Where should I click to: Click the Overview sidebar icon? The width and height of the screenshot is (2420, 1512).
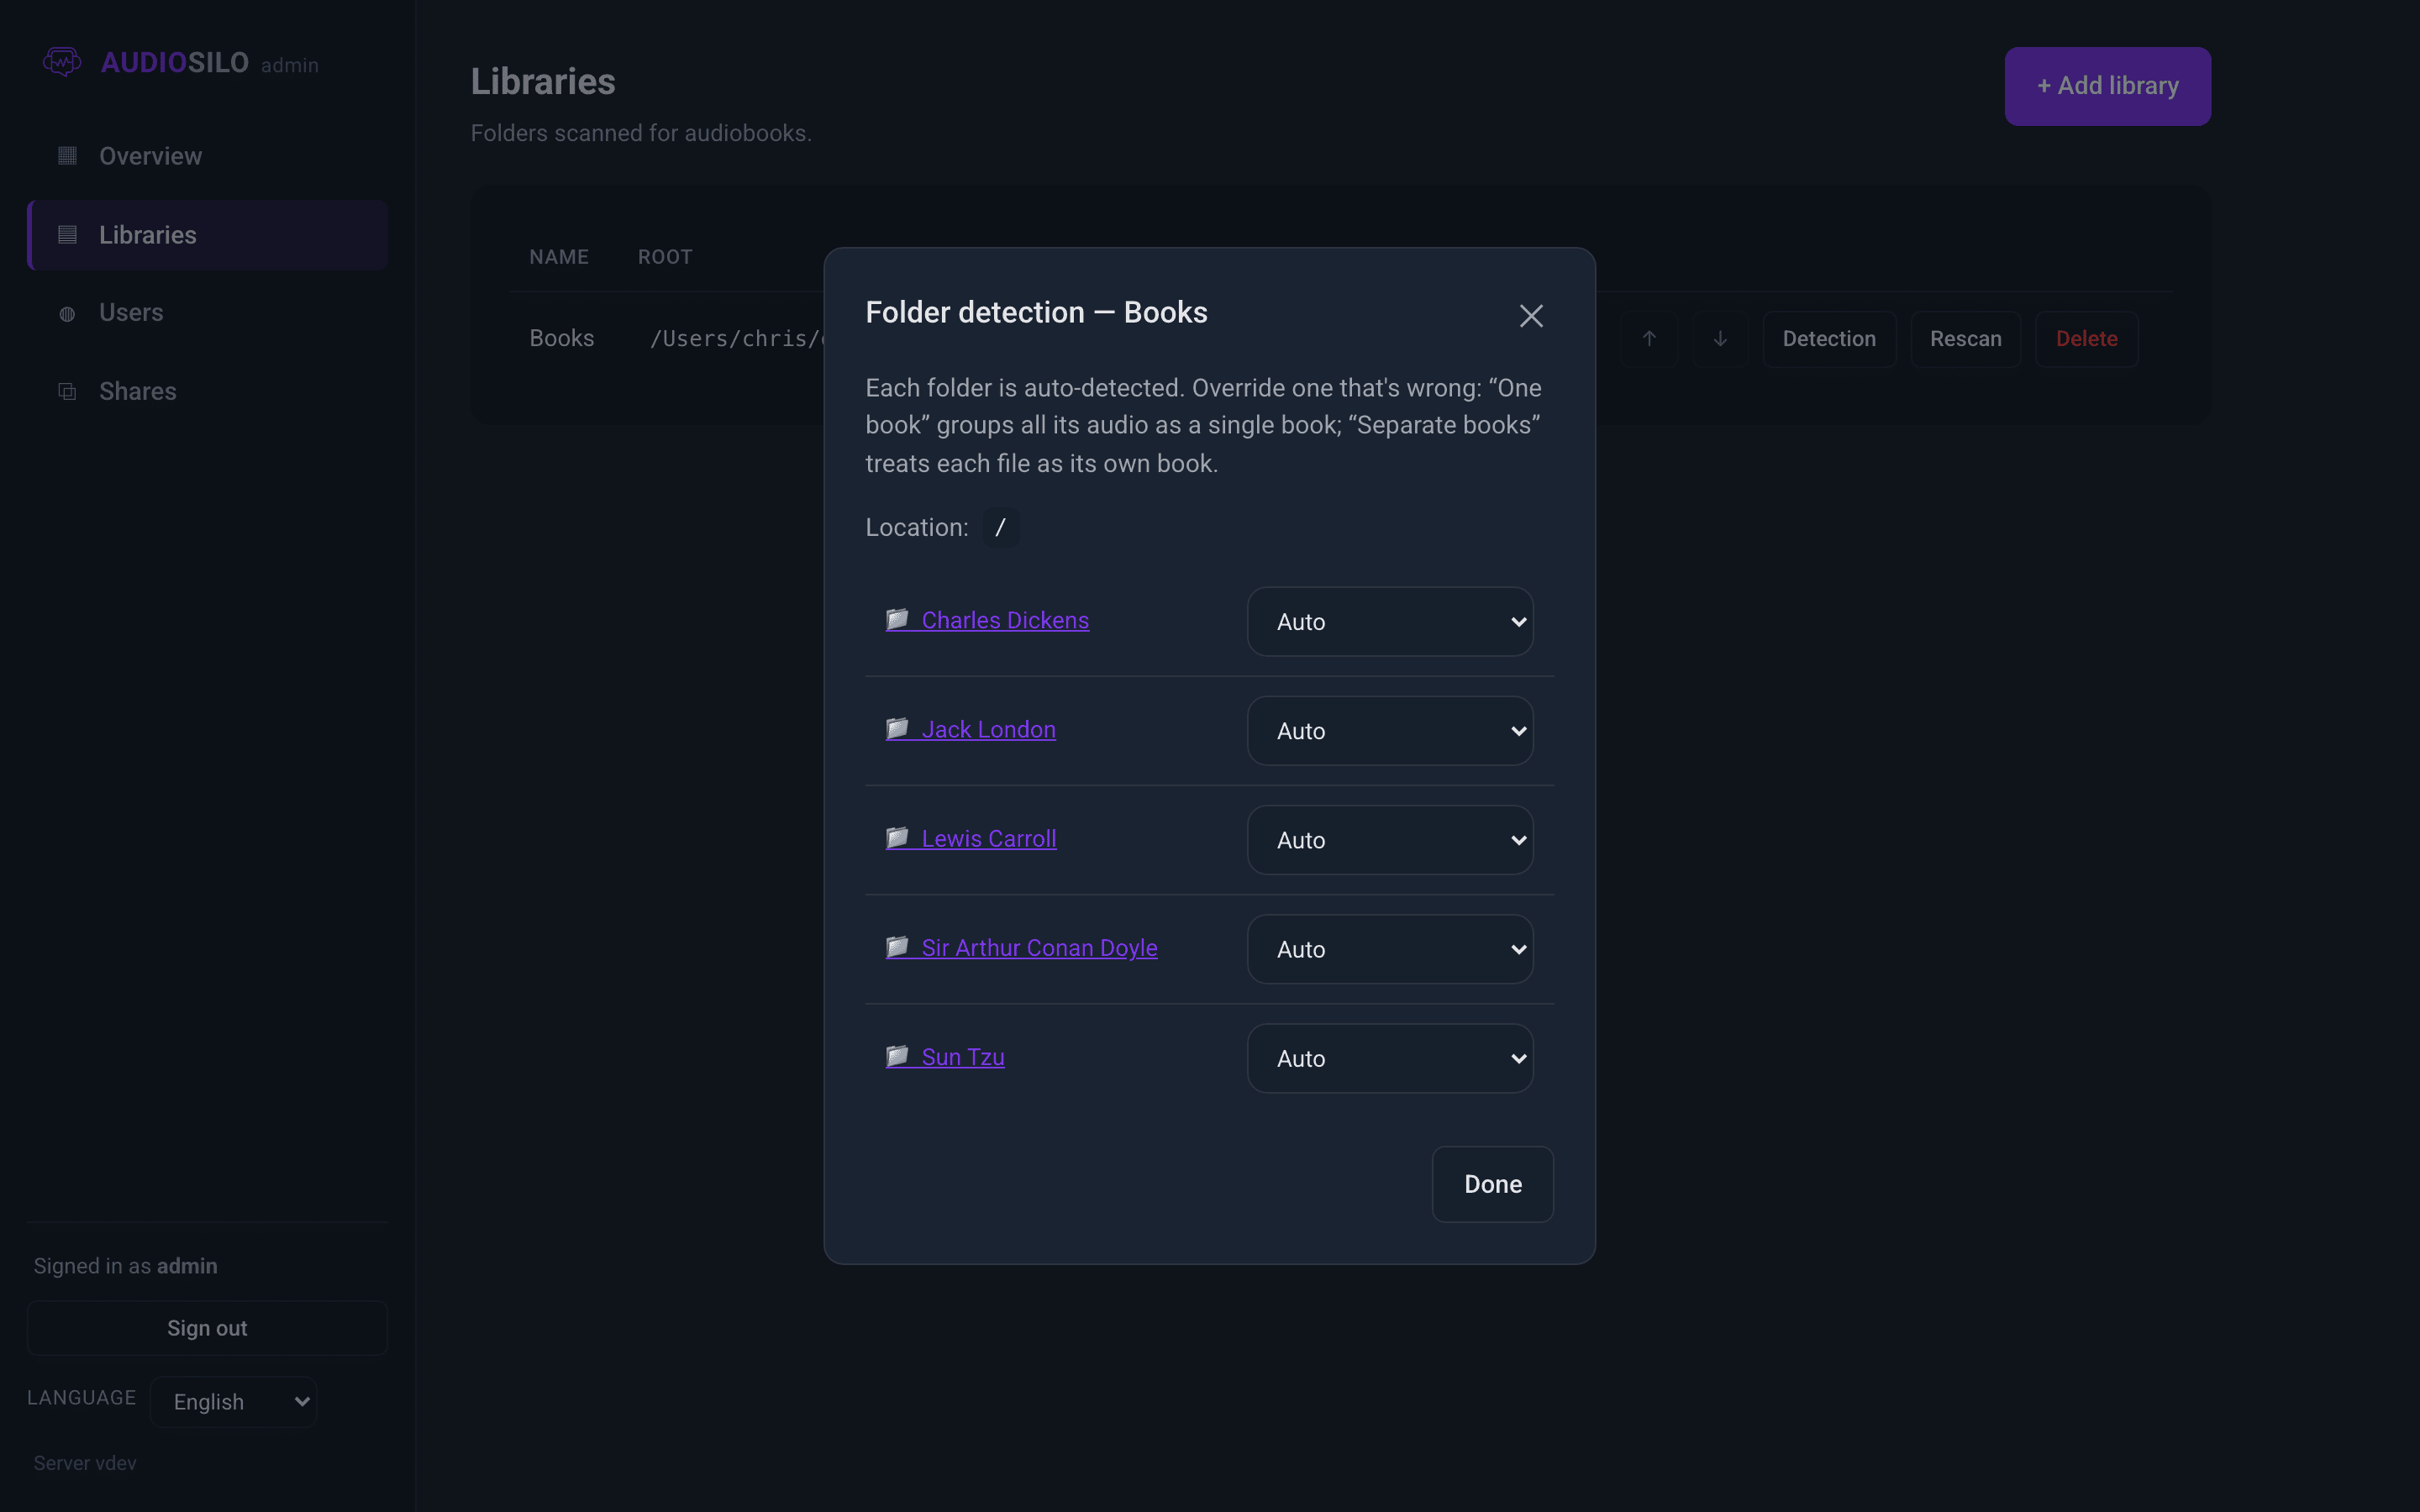67,156
